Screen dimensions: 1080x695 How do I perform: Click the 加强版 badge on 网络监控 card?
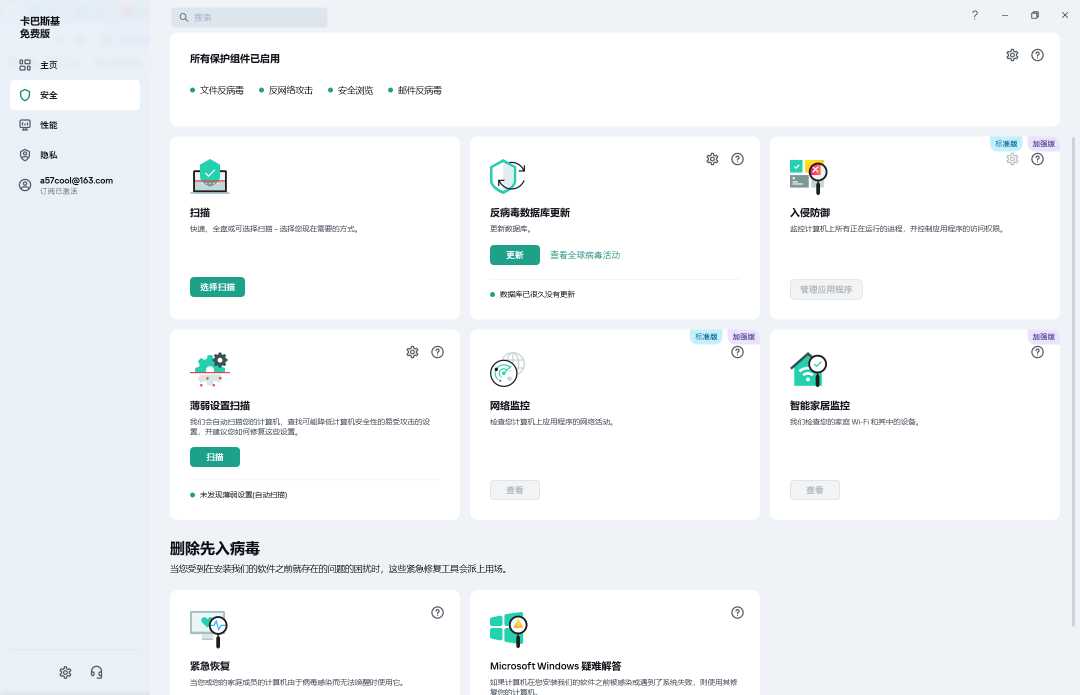point(743,336)
